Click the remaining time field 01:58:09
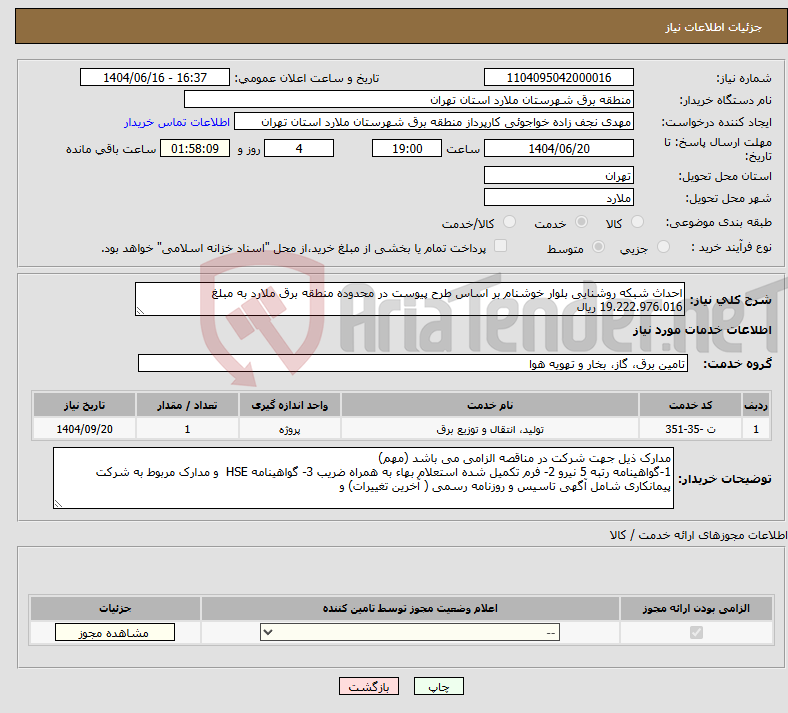 click(x=195, y=148)
